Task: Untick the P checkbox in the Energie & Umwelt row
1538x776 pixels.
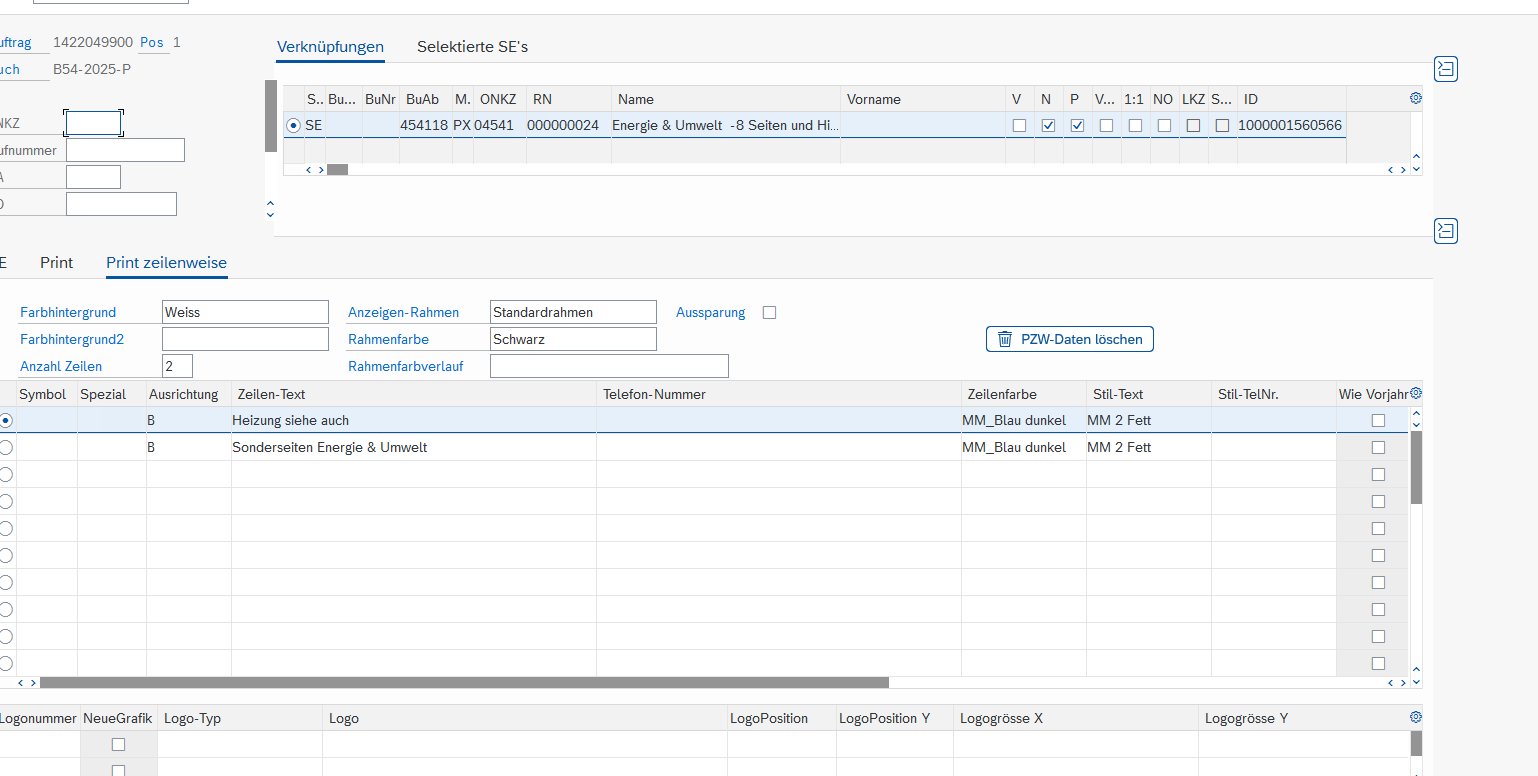Action: (1077, 126)
